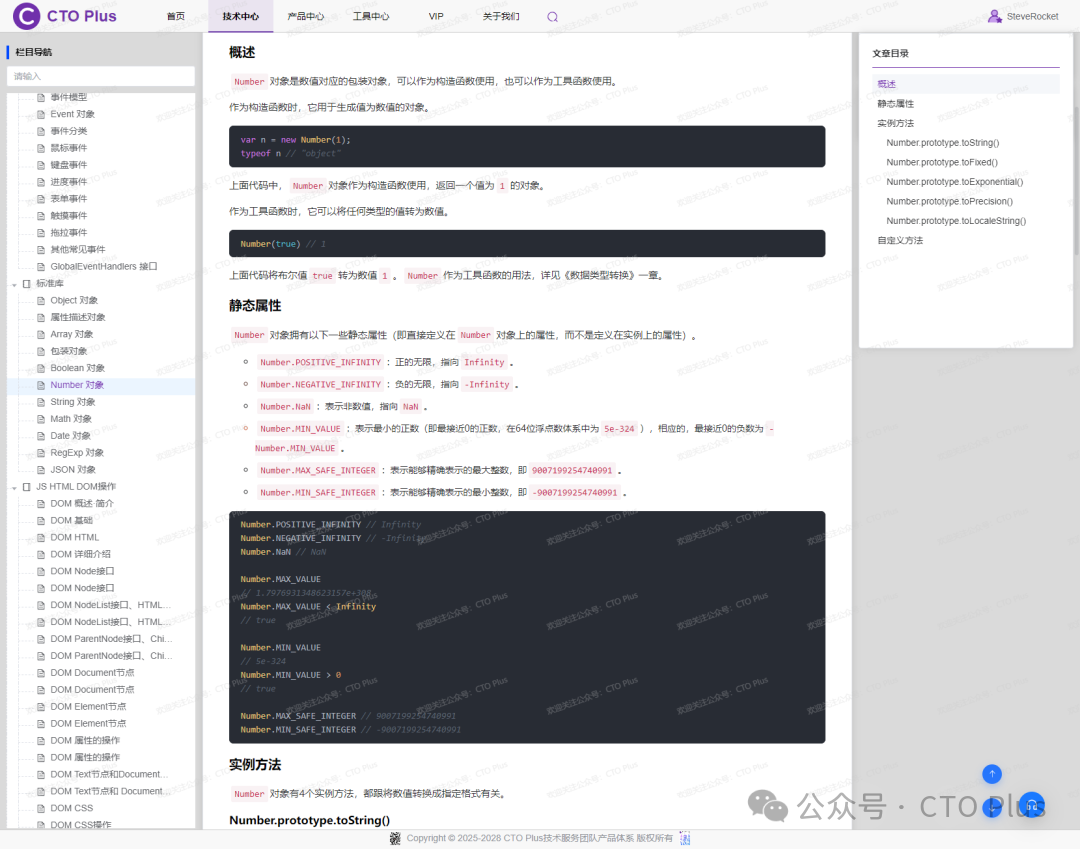The image size is (1080, 849).
Task: Collapse the 标准库 tree node arrow
Action: point(14,284)
